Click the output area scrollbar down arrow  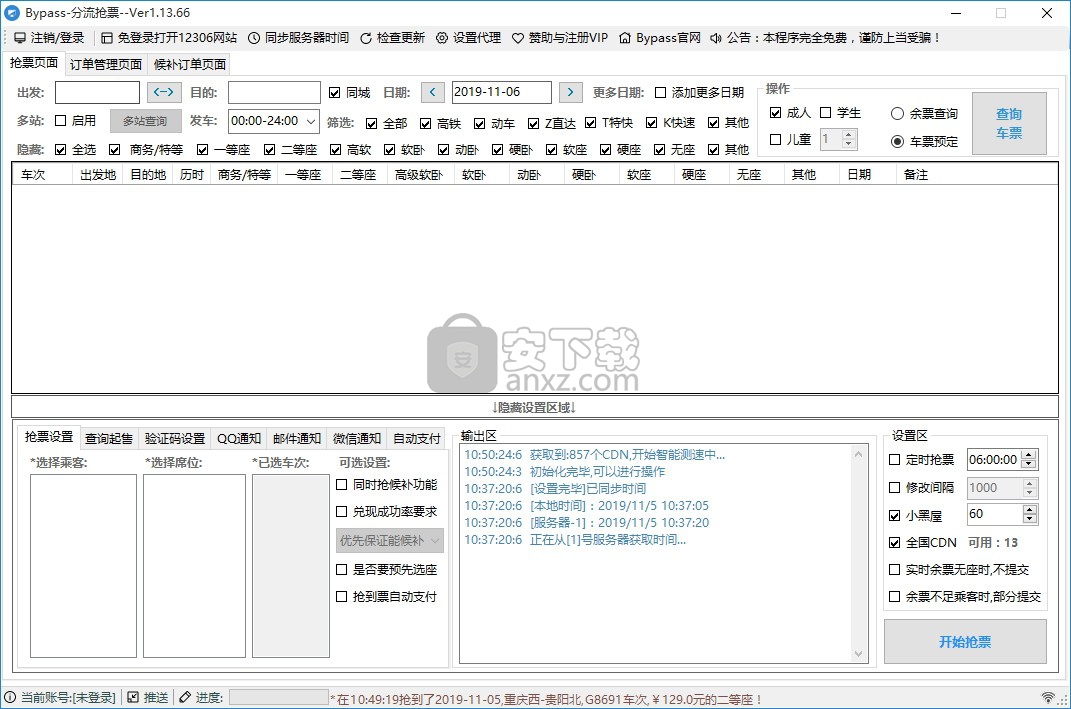[859, 654]
